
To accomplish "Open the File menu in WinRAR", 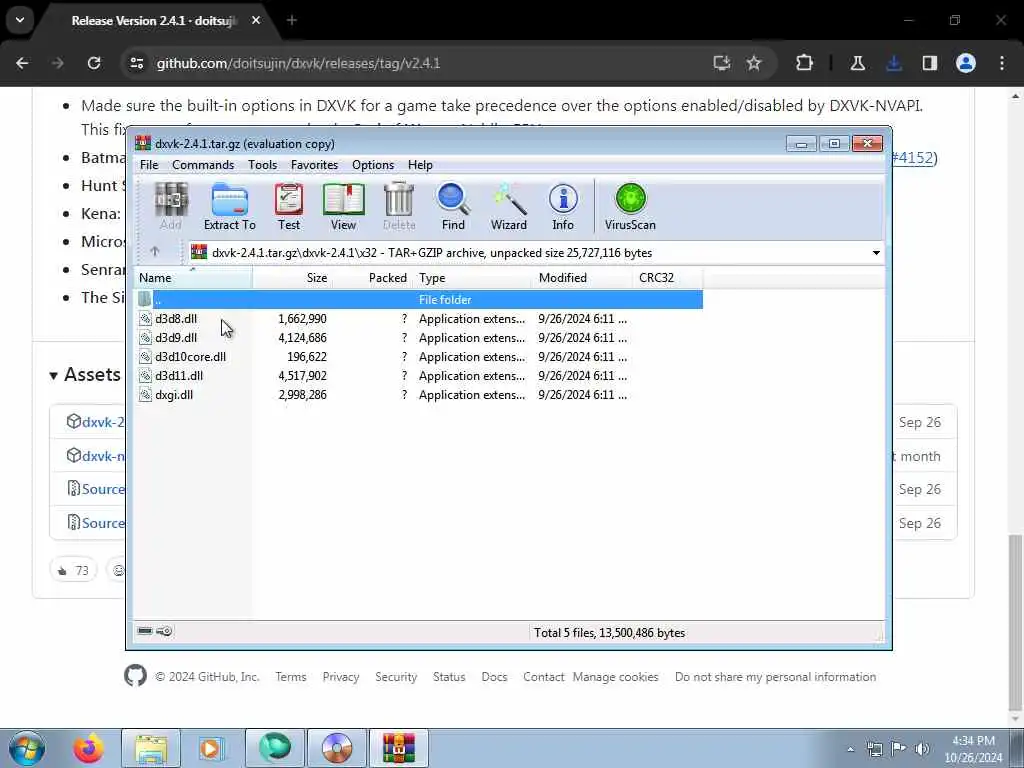I will pyautogui.click(x=149, y=165).
